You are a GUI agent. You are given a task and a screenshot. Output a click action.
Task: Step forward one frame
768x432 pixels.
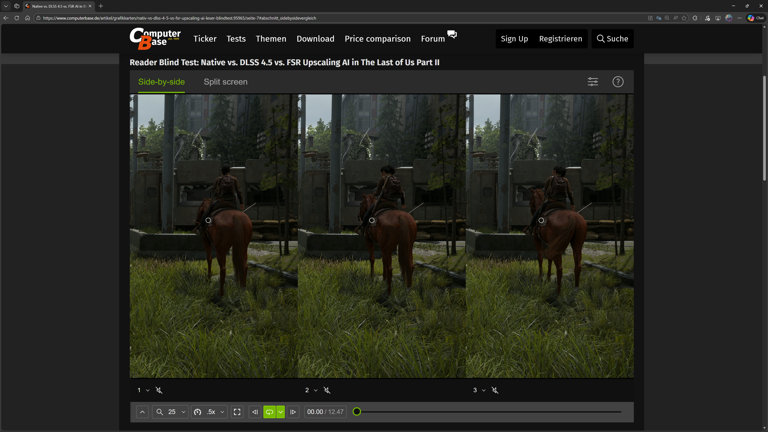(293, 412)
